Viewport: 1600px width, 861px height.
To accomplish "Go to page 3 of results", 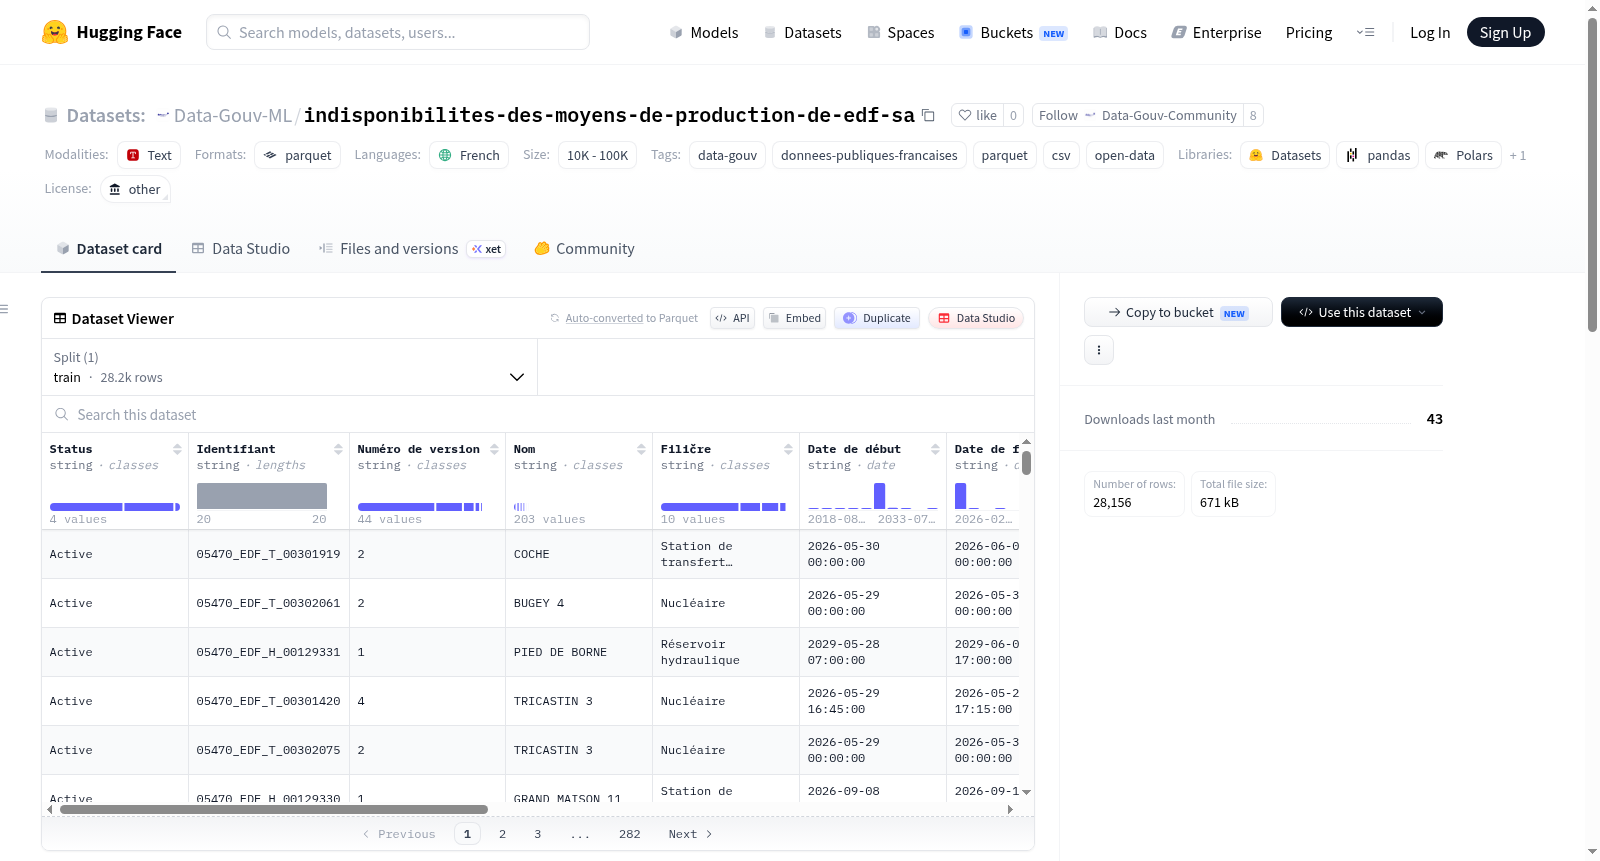I will (537, 834).
